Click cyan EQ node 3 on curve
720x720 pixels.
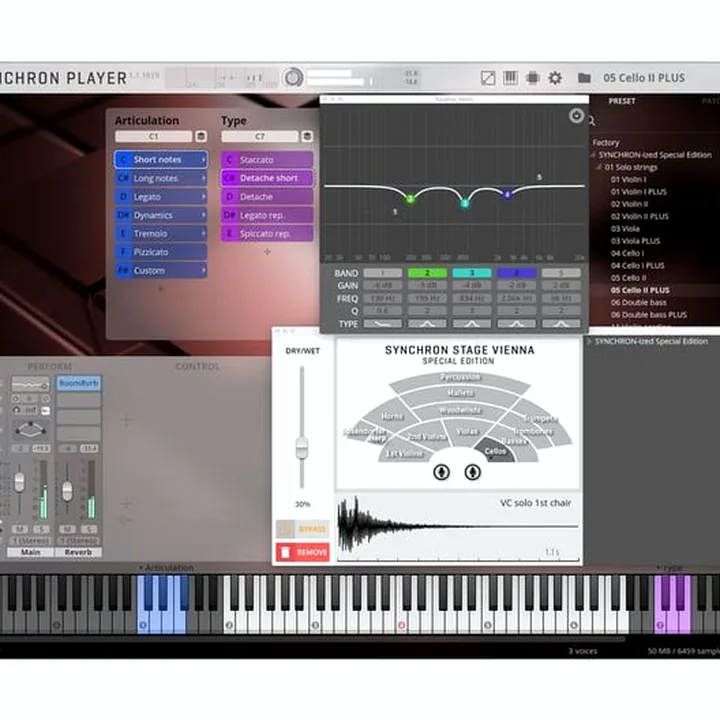465,203
